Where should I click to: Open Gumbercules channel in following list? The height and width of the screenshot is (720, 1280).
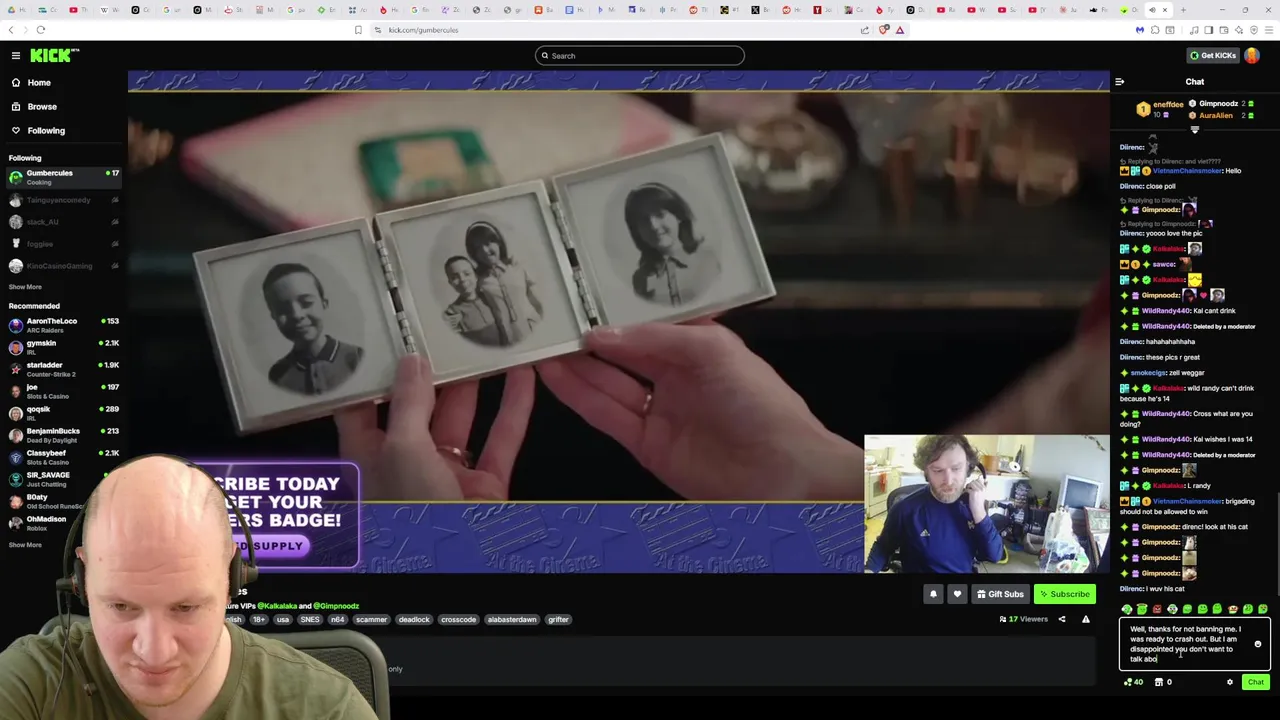pos(64,177)
